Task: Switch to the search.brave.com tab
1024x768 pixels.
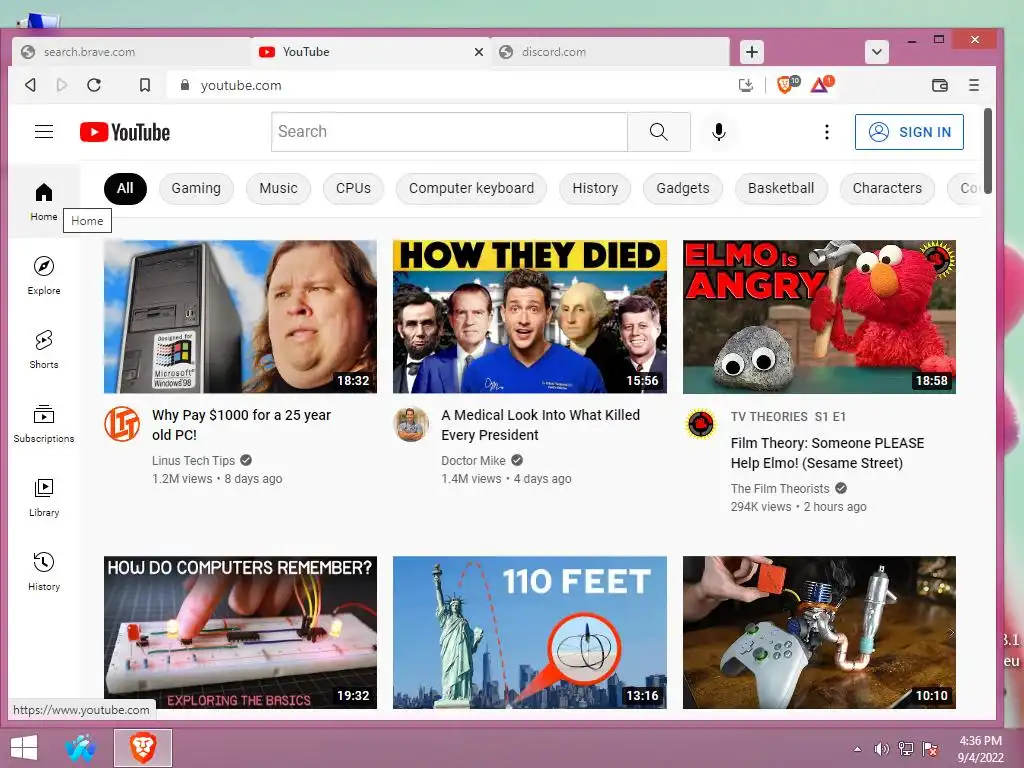Action: (x=131, y=52)
